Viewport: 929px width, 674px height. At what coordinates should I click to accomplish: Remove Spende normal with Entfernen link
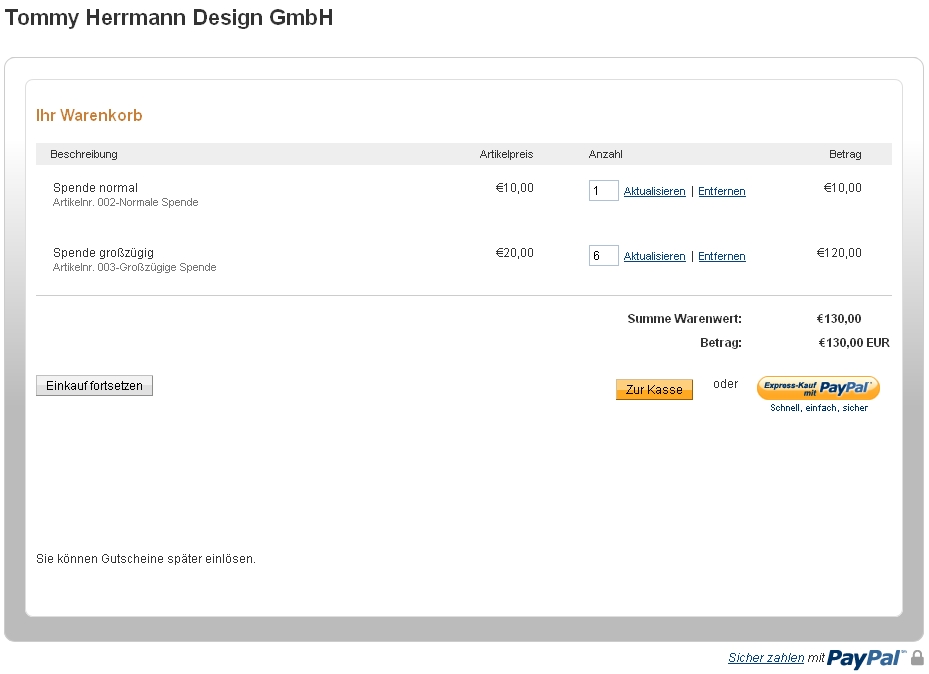click(x=721, y=191)
